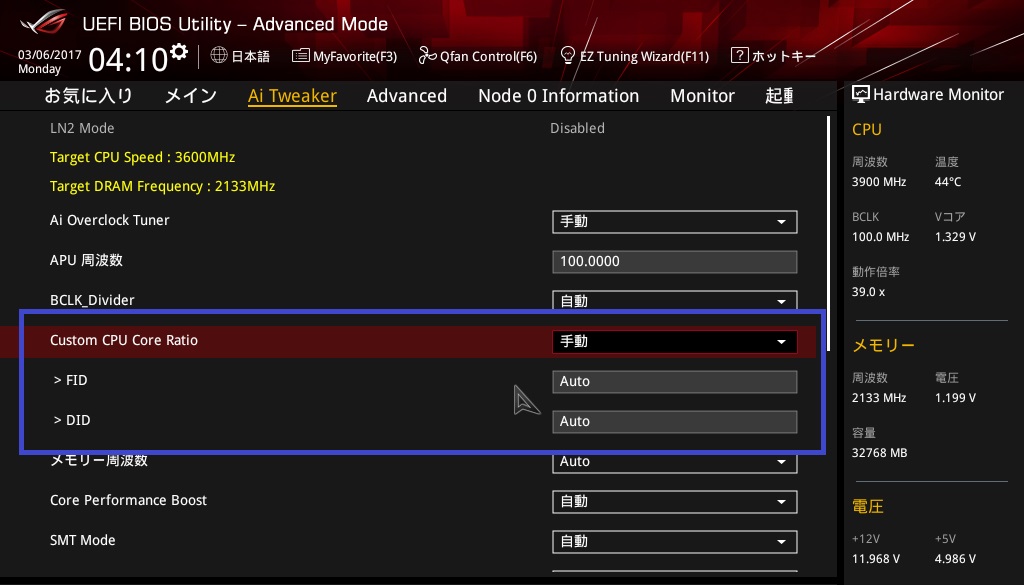Select the > DID row label
Image resolution: width=1024 pixels, height=585 pixels.
pyautogui.click(x=72, y=420)
